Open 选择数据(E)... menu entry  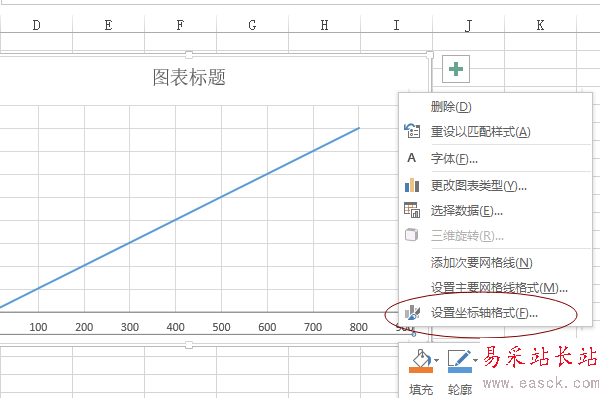pos(466,211)
